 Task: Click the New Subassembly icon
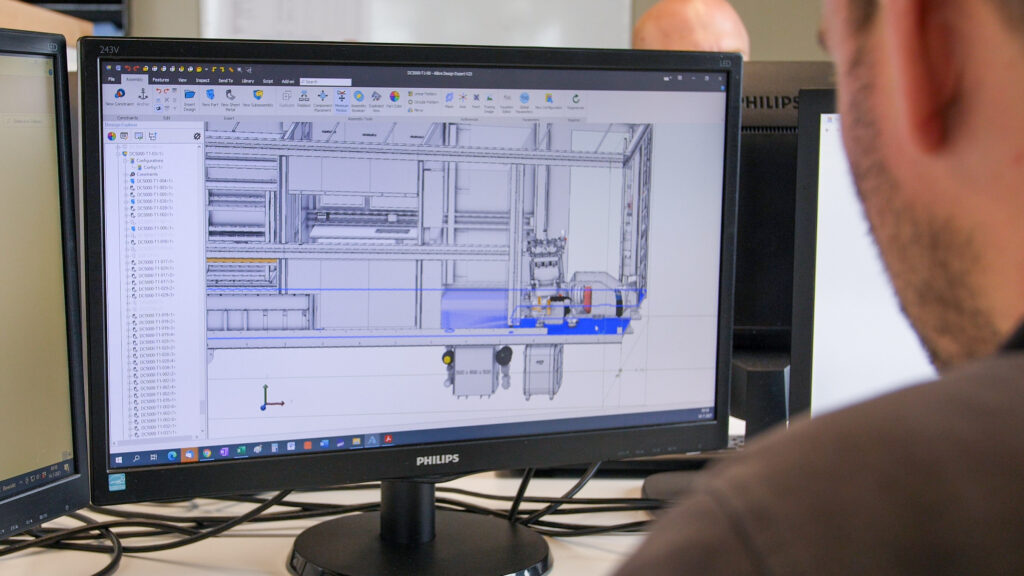click(x=257, y=96)
